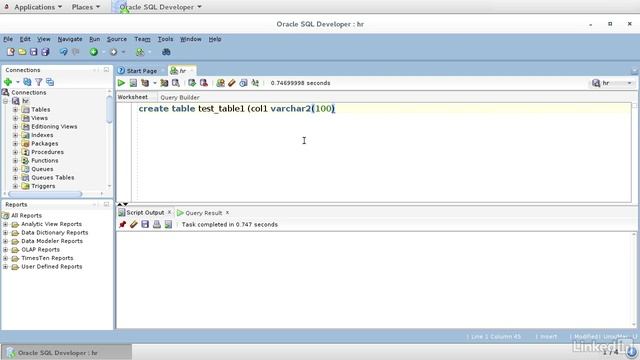Click the Run Script icon in worksheet toolbar
This screenshot has height=360, width=640.
[133, 83]
